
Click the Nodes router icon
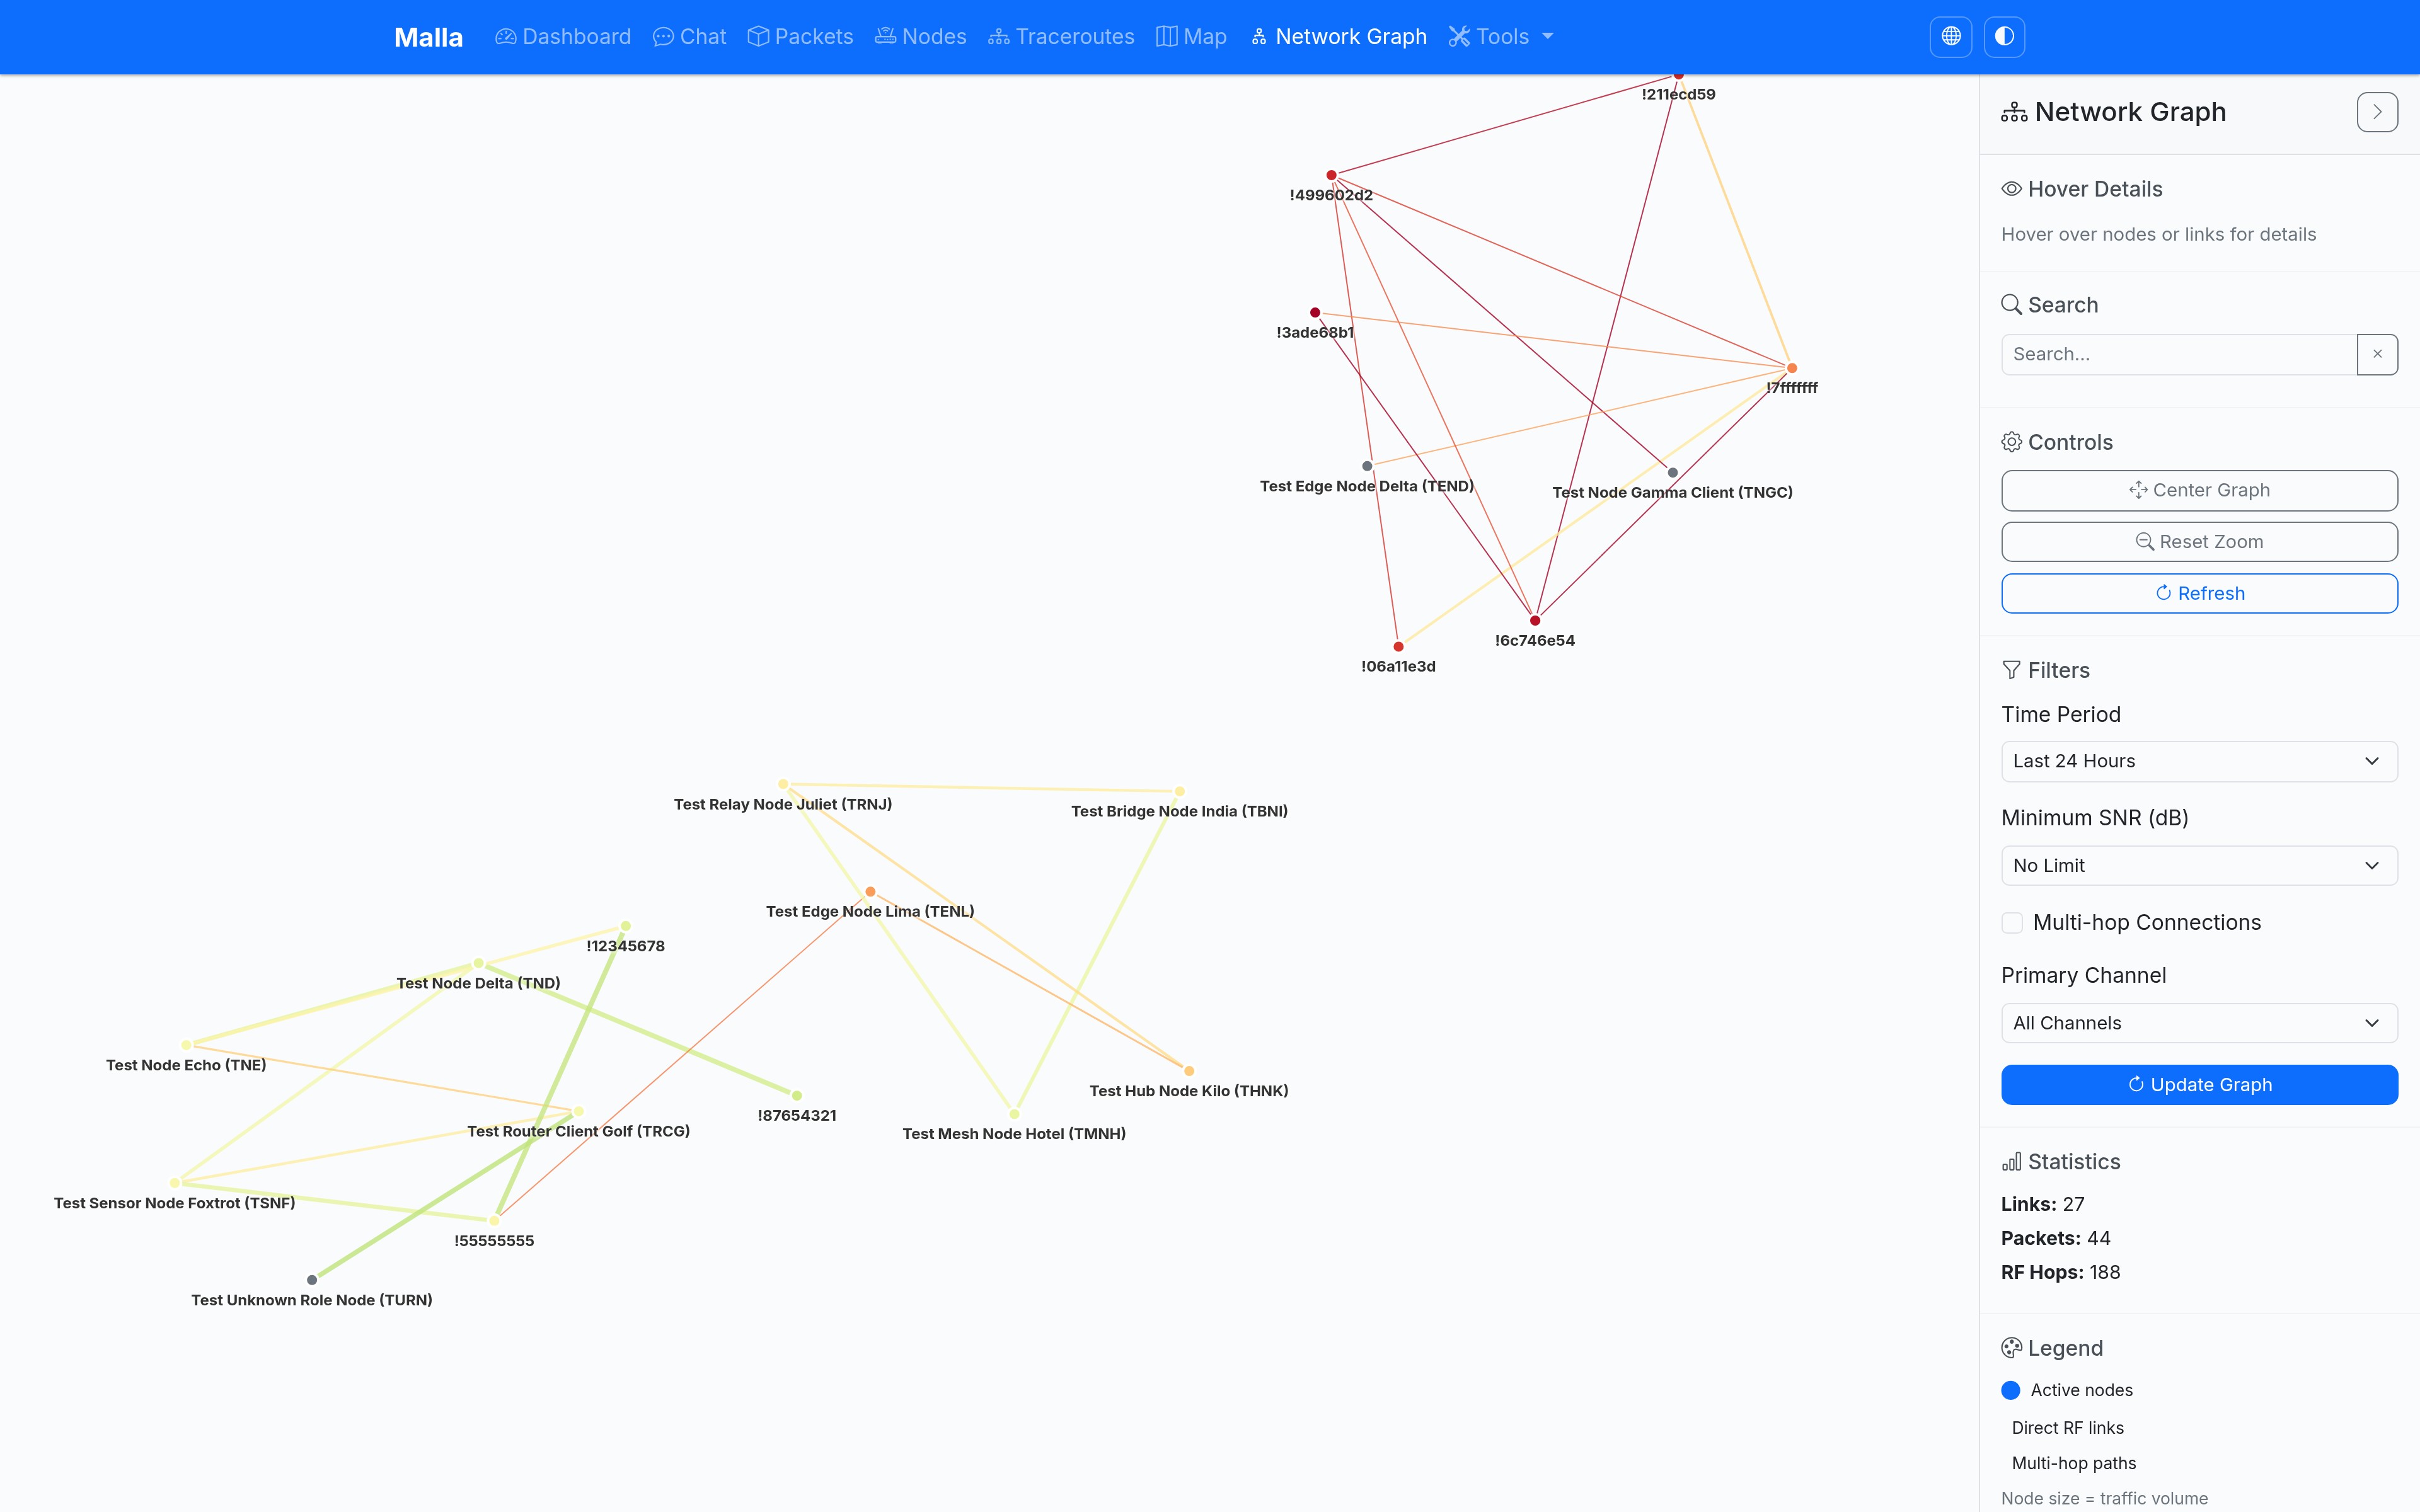(885, 37)
